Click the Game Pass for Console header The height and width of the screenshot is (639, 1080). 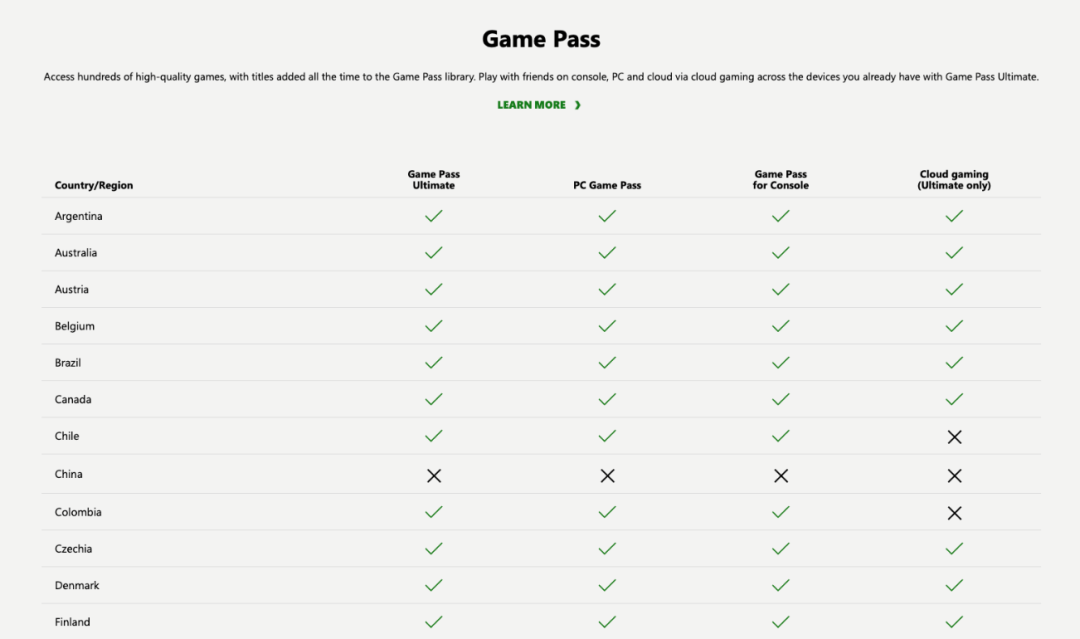click(x=781, y=180)
